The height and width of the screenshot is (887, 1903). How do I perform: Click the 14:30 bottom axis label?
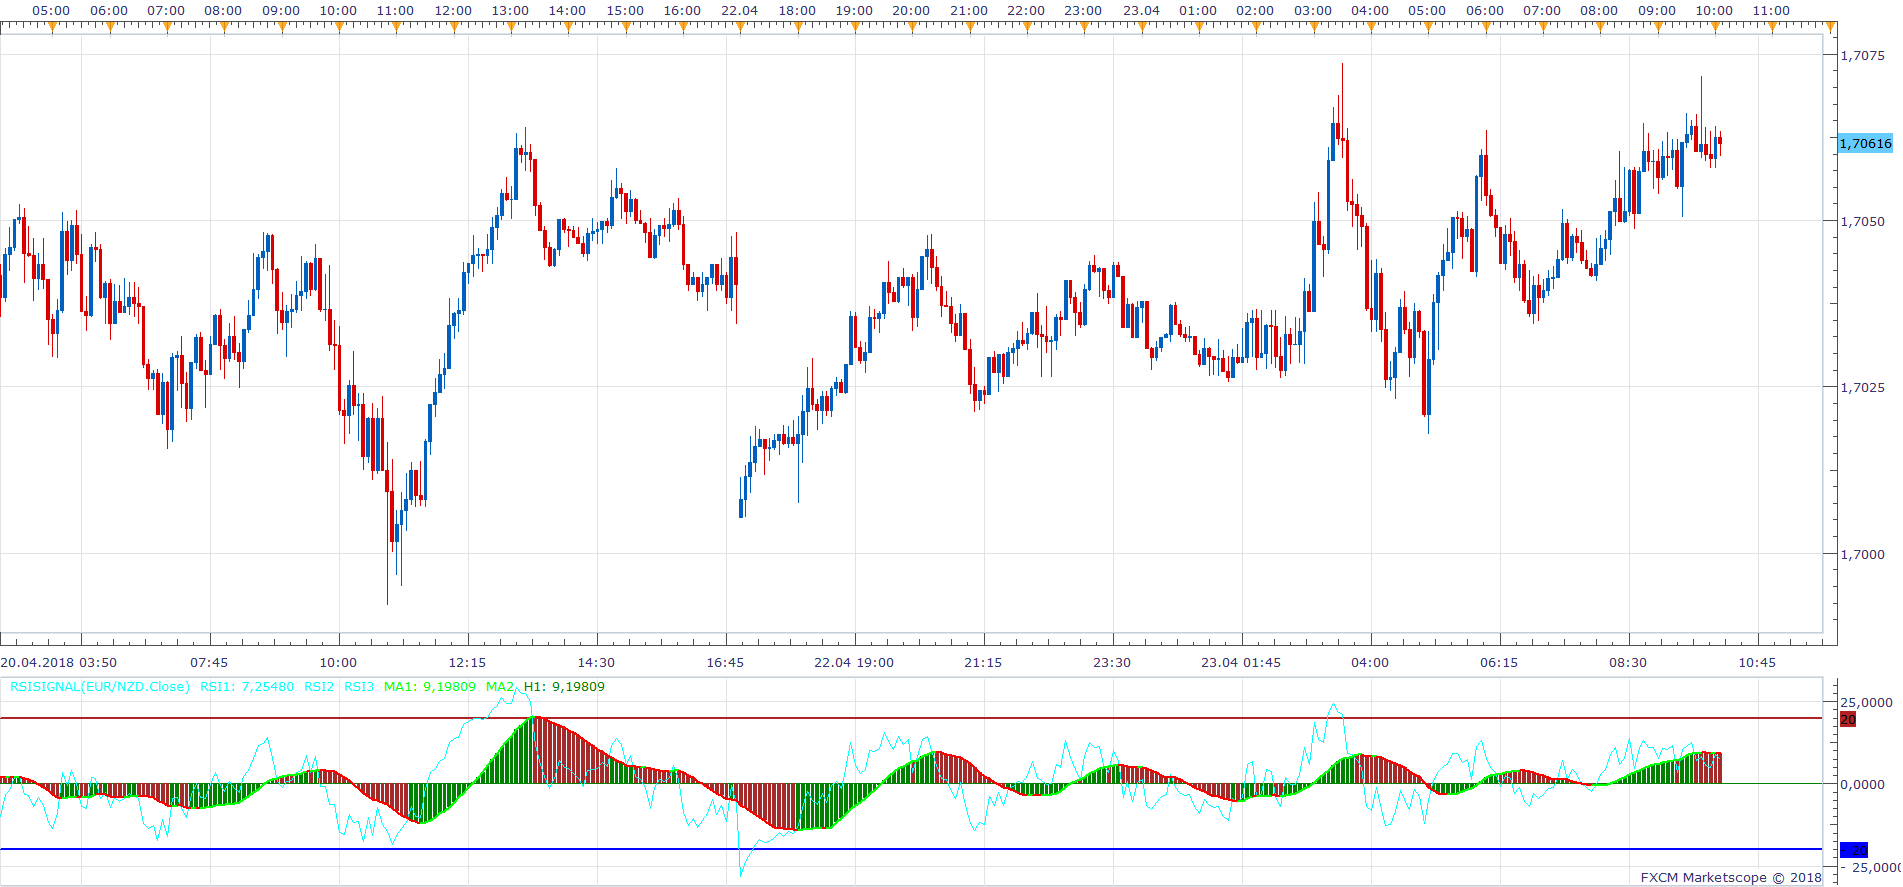pyautogui.click(x=596, y=663)
